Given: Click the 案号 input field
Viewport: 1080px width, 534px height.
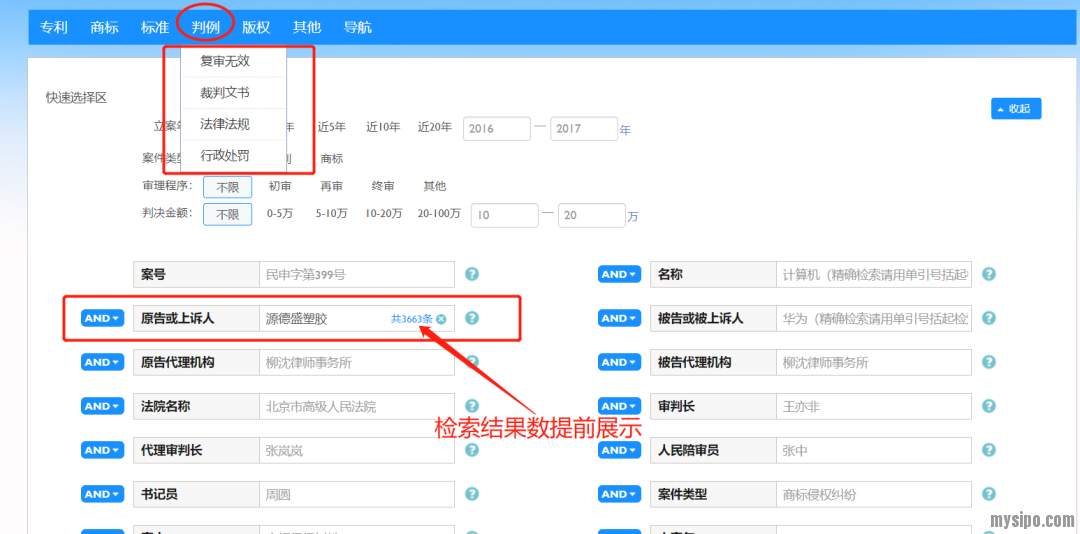Looking at the screenshot, I should 356,274.
